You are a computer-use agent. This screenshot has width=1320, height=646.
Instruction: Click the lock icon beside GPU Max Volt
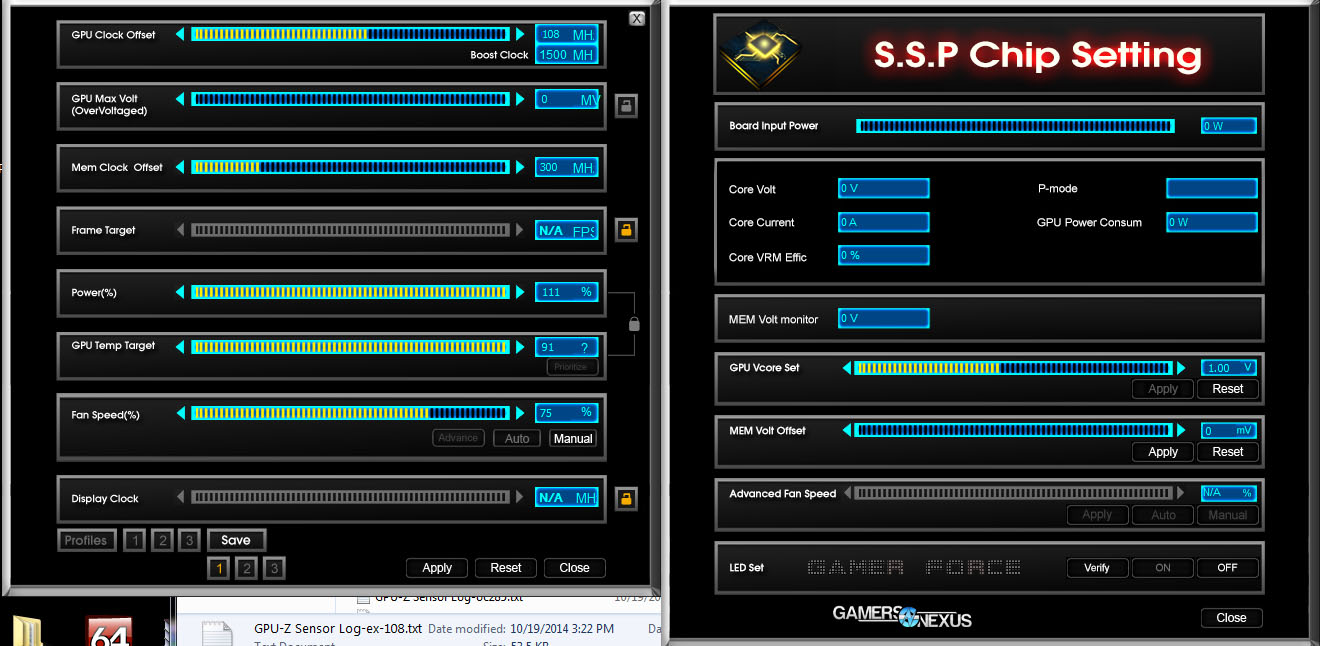[x=626, y=105]
